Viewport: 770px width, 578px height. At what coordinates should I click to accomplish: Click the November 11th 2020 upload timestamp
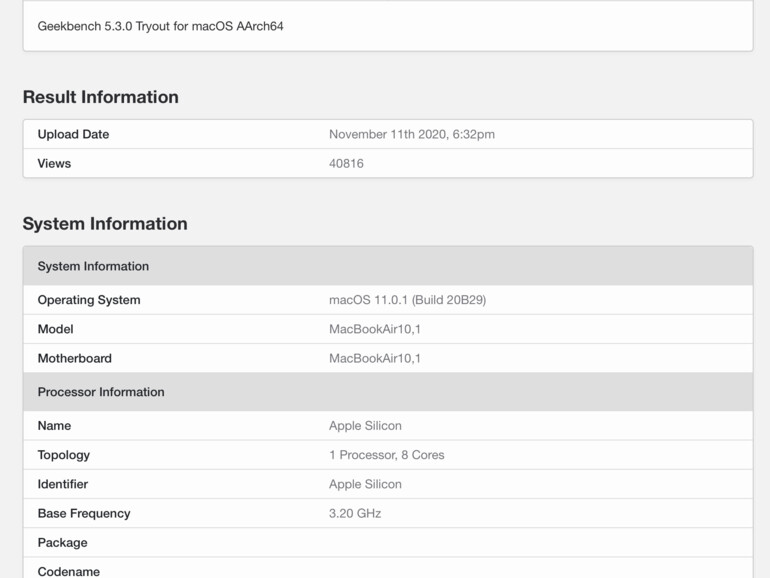pos(411,134)
